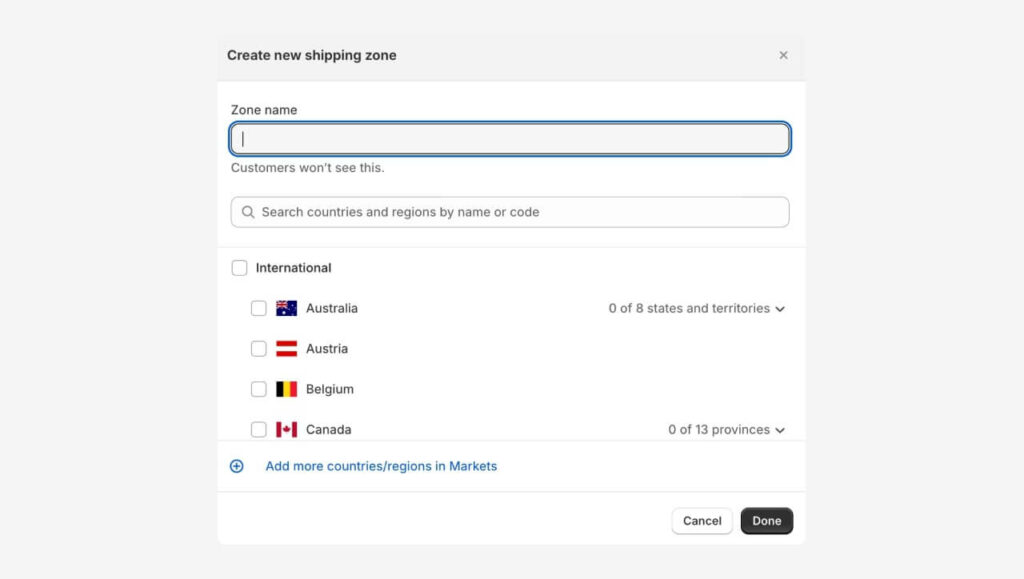Open Add more countries/regions in Markets
This screenshot has width=1024, height=579.
click(x=380, y=466)
